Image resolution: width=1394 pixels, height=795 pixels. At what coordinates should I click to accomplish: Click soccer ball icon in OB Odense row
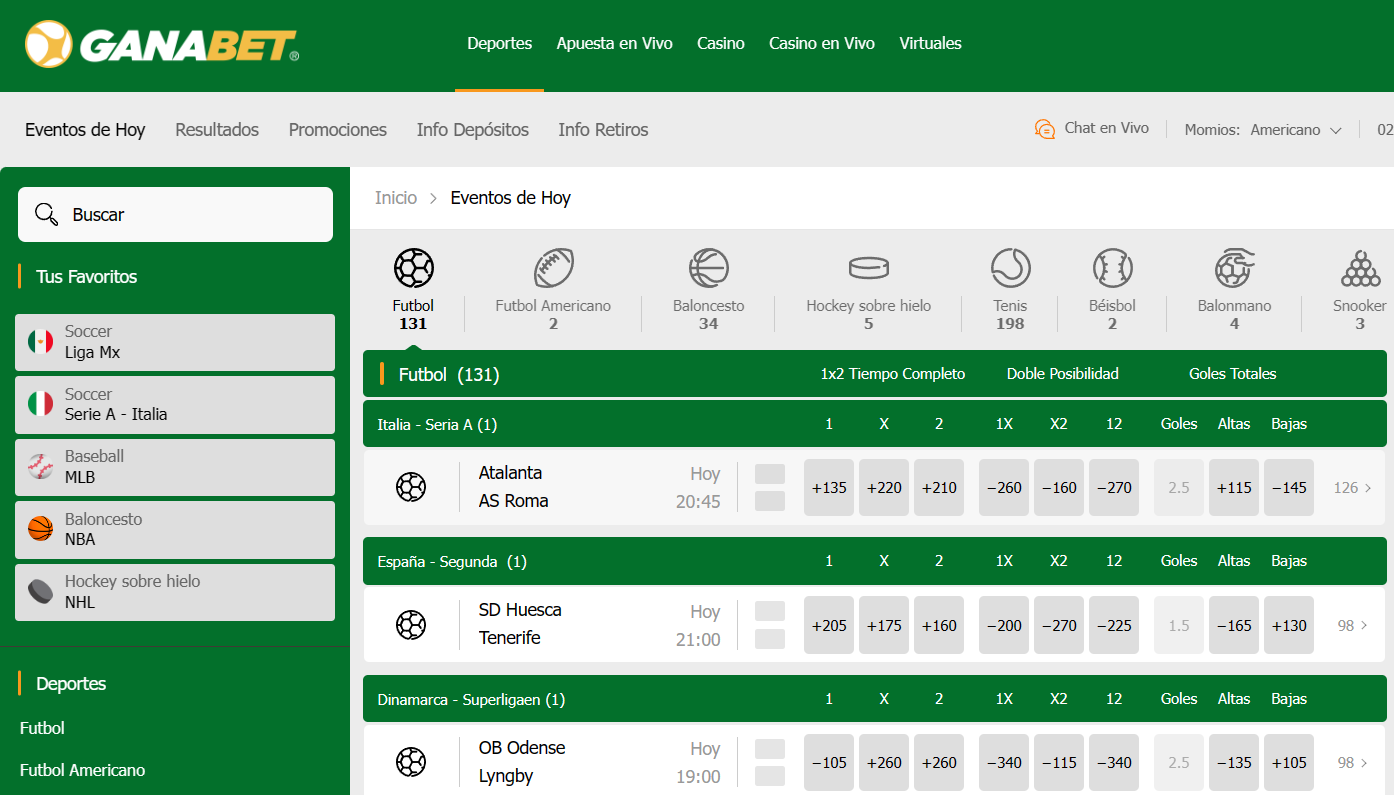click(x=411, y=762)
